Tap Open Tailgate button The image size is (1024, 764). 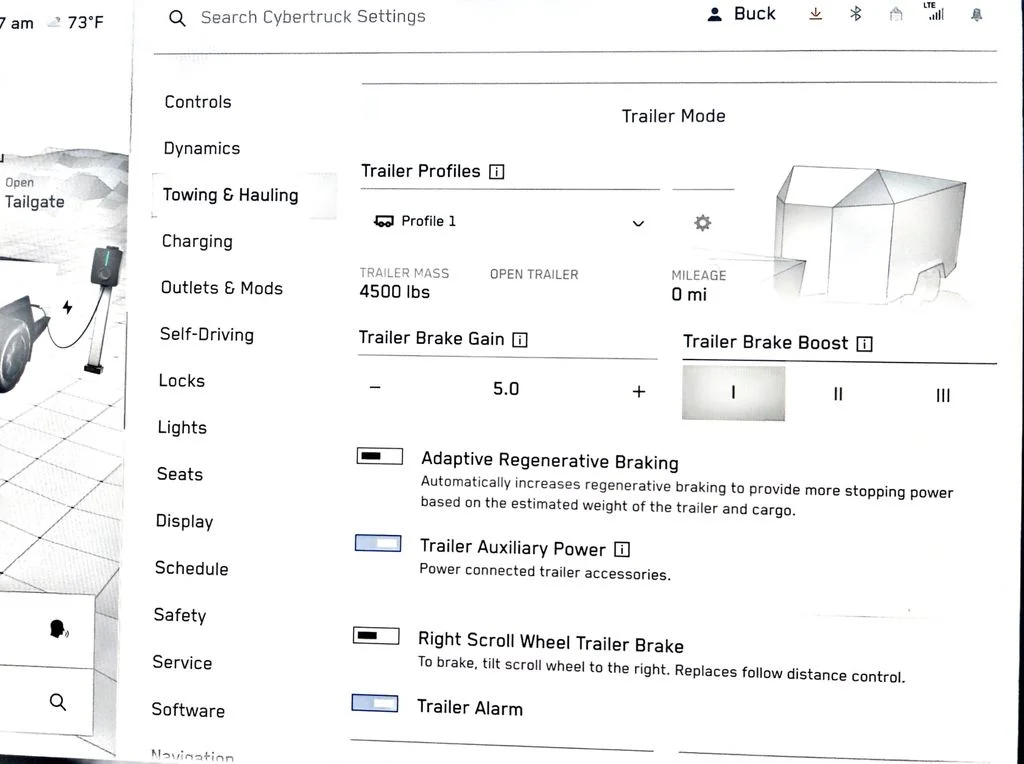click(35, 193)
